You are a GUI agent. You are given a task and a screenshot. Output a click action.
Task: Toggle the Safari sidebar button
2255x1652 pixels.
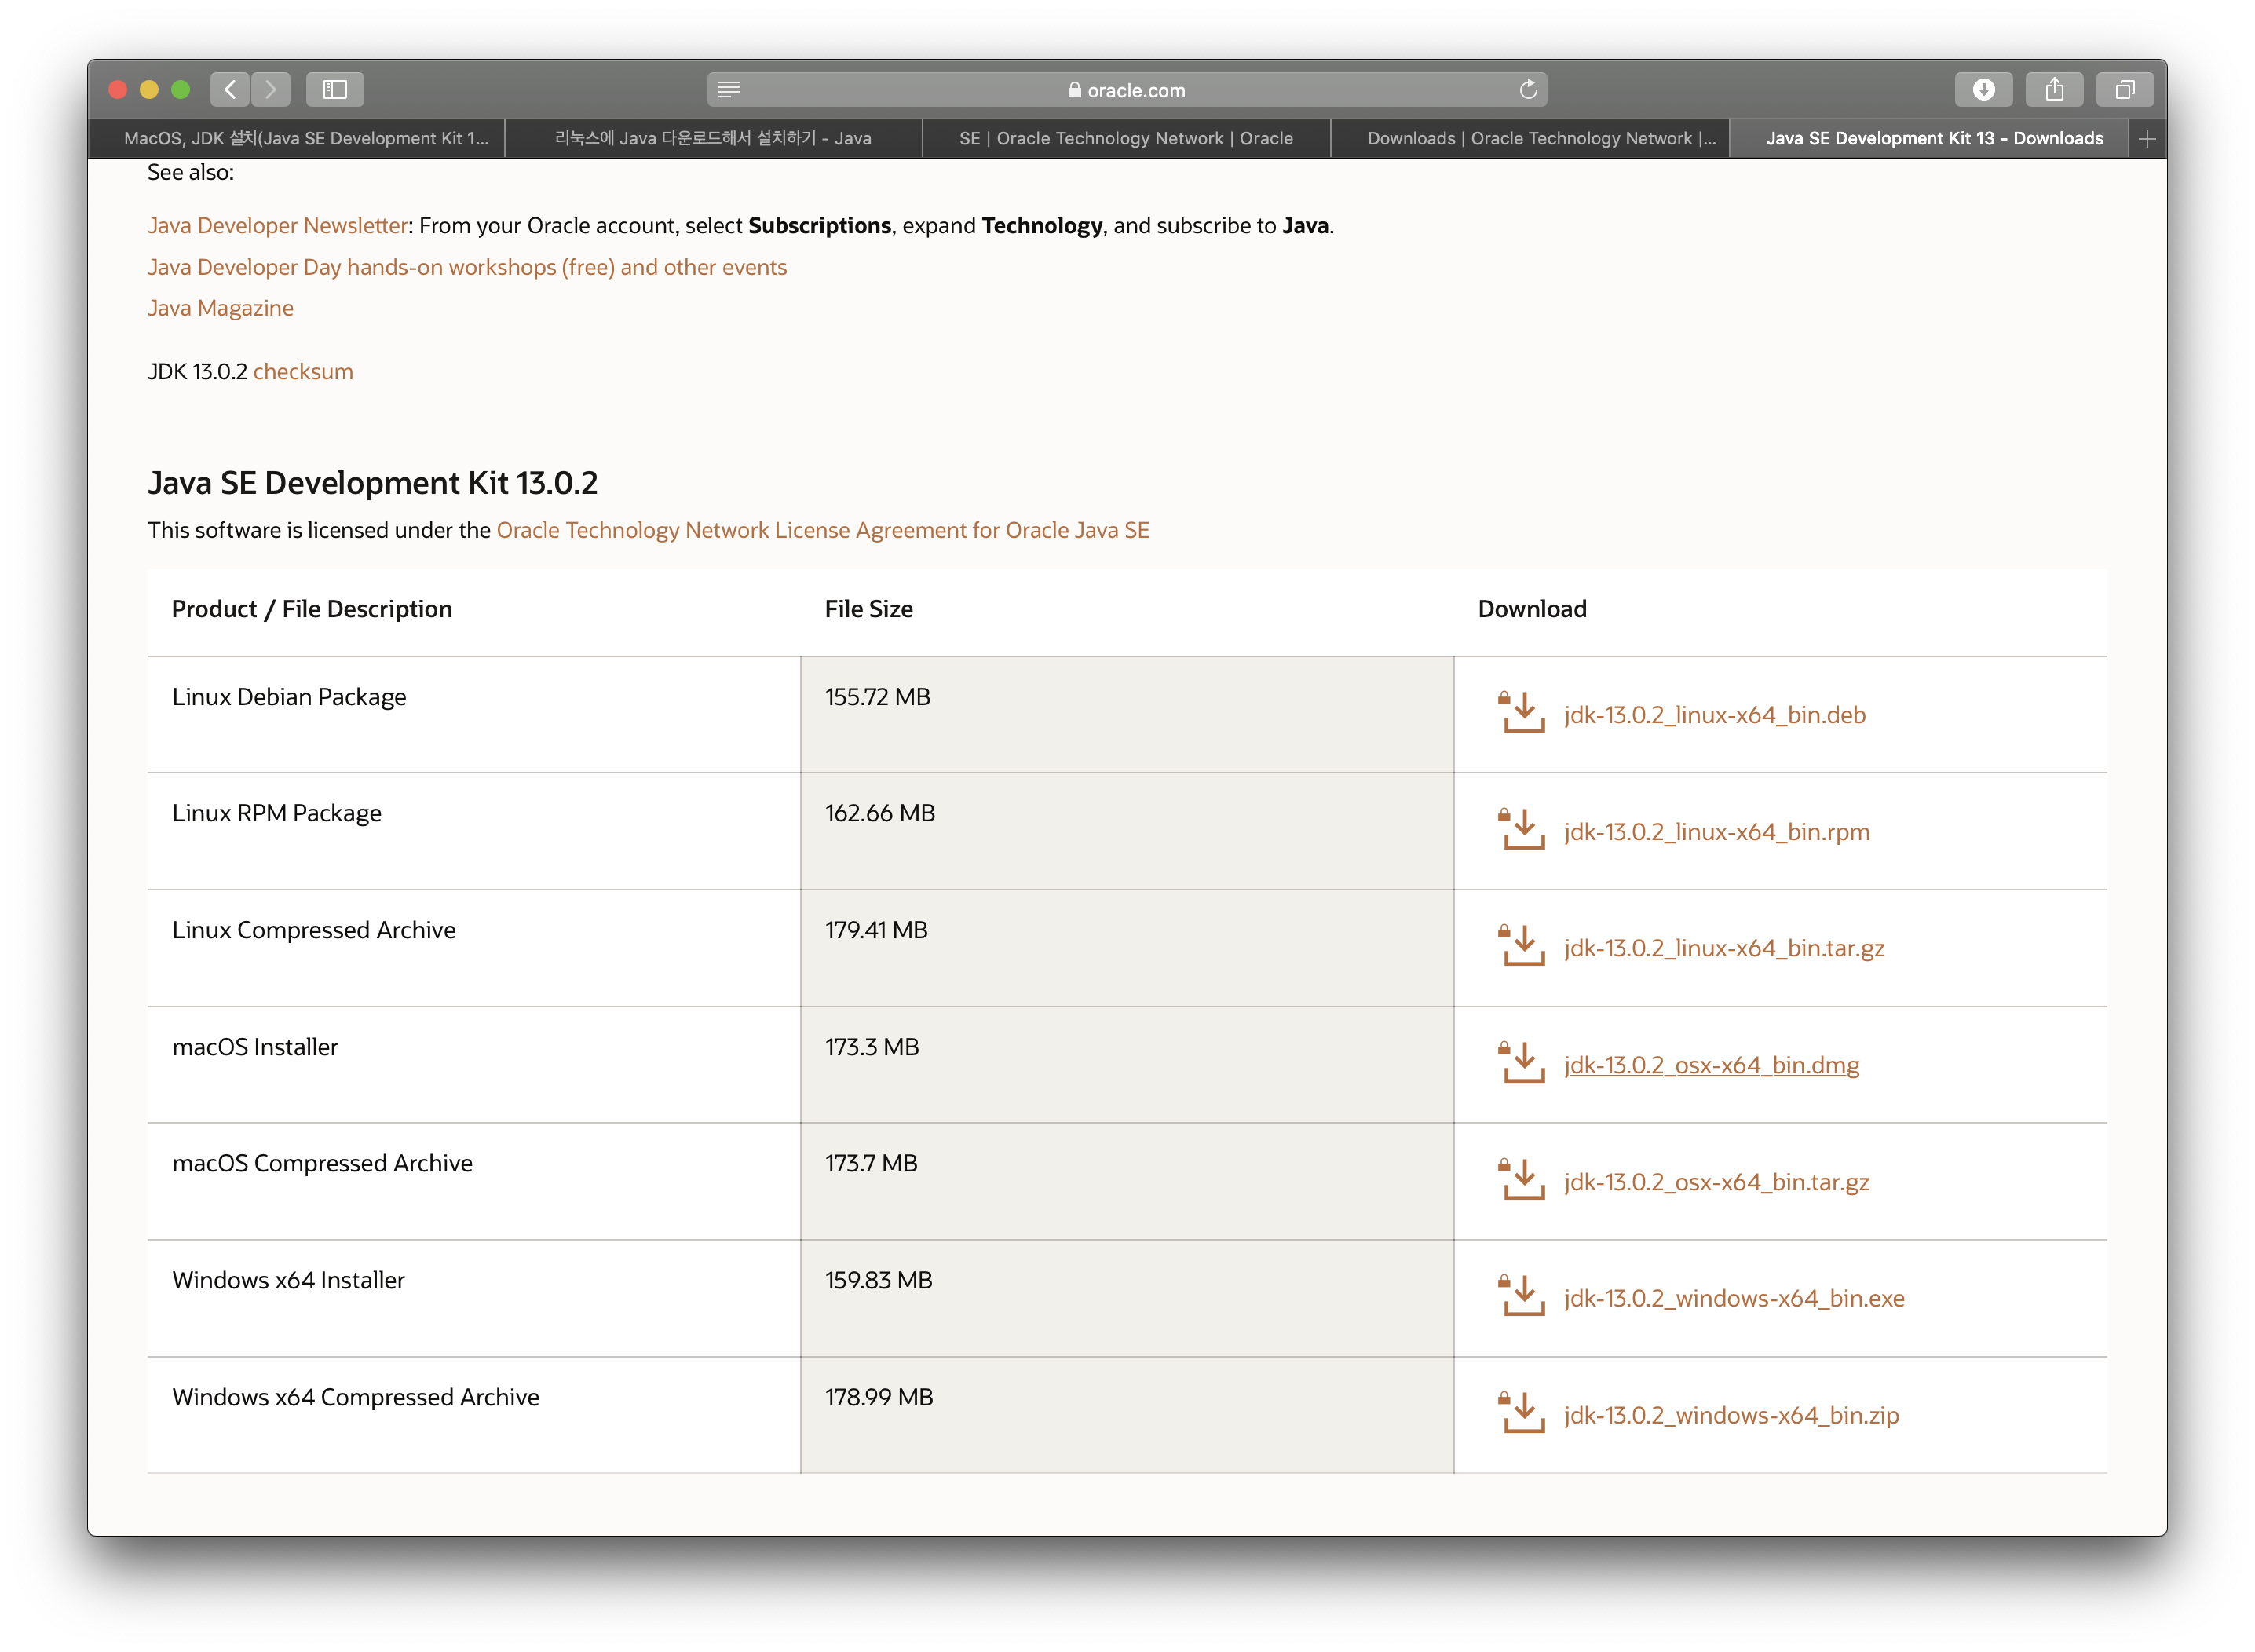335,90
